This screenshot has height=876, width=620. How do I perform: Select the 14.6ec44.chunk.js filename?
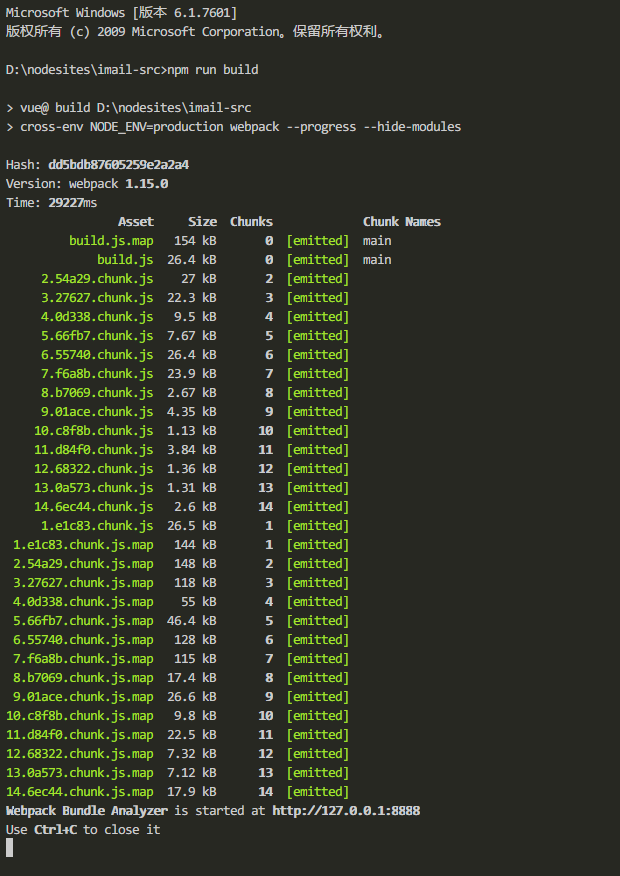pos(94,507)
